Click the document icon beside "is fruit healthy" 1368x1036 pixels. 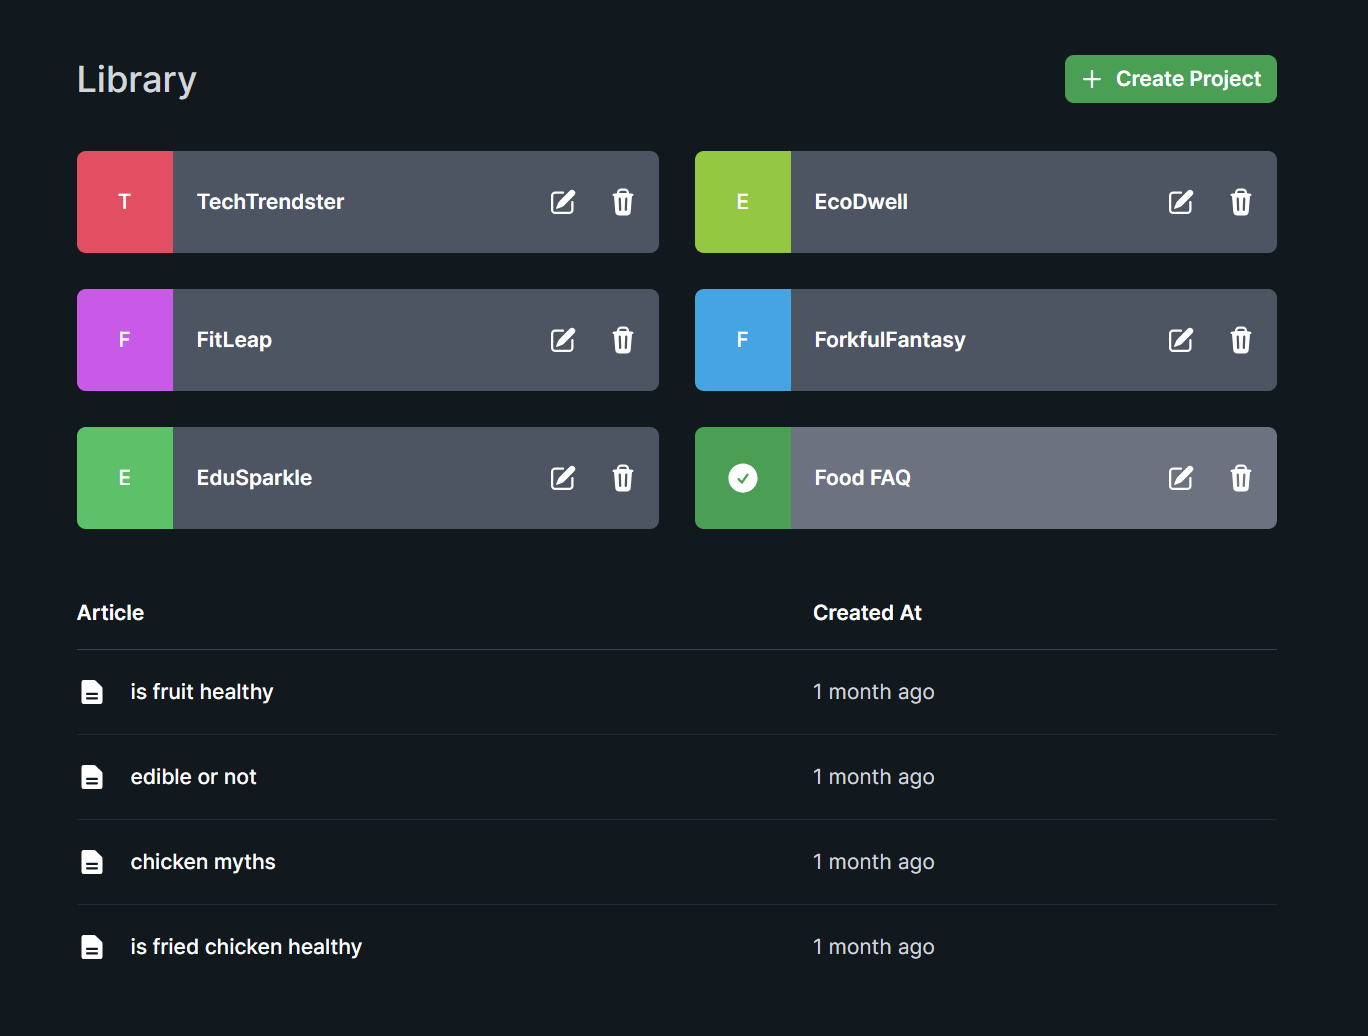(x=92, y=691)
